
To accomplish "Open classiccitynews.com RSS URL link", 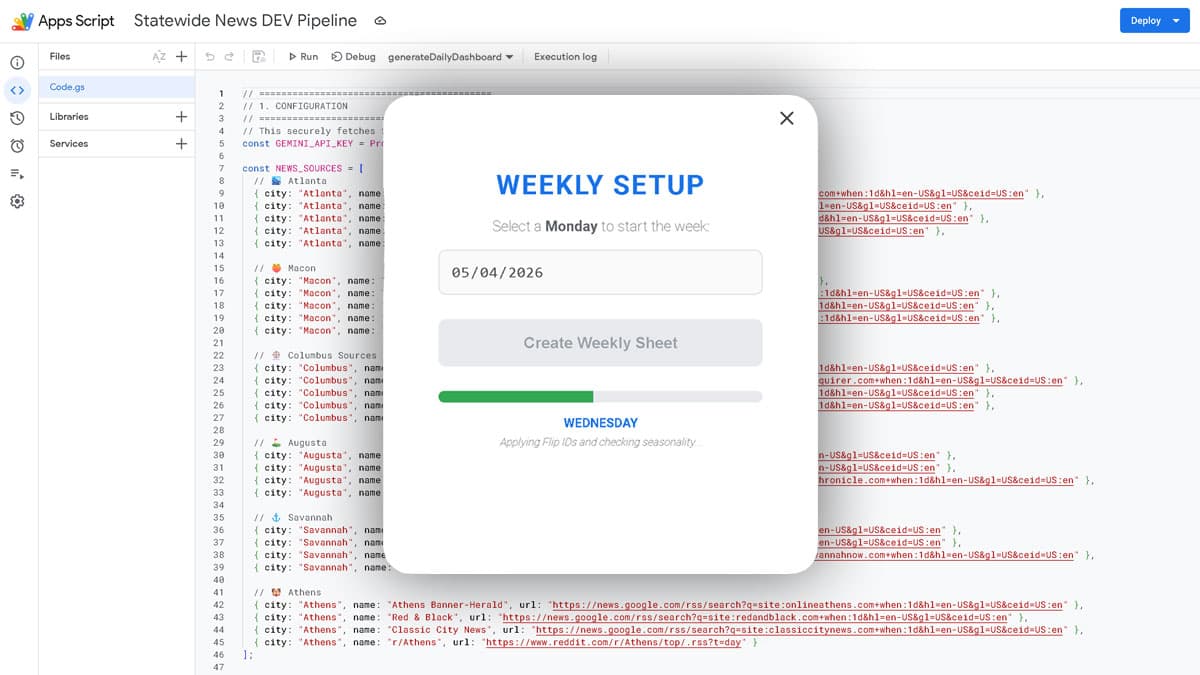I will (x=799, y=630).
